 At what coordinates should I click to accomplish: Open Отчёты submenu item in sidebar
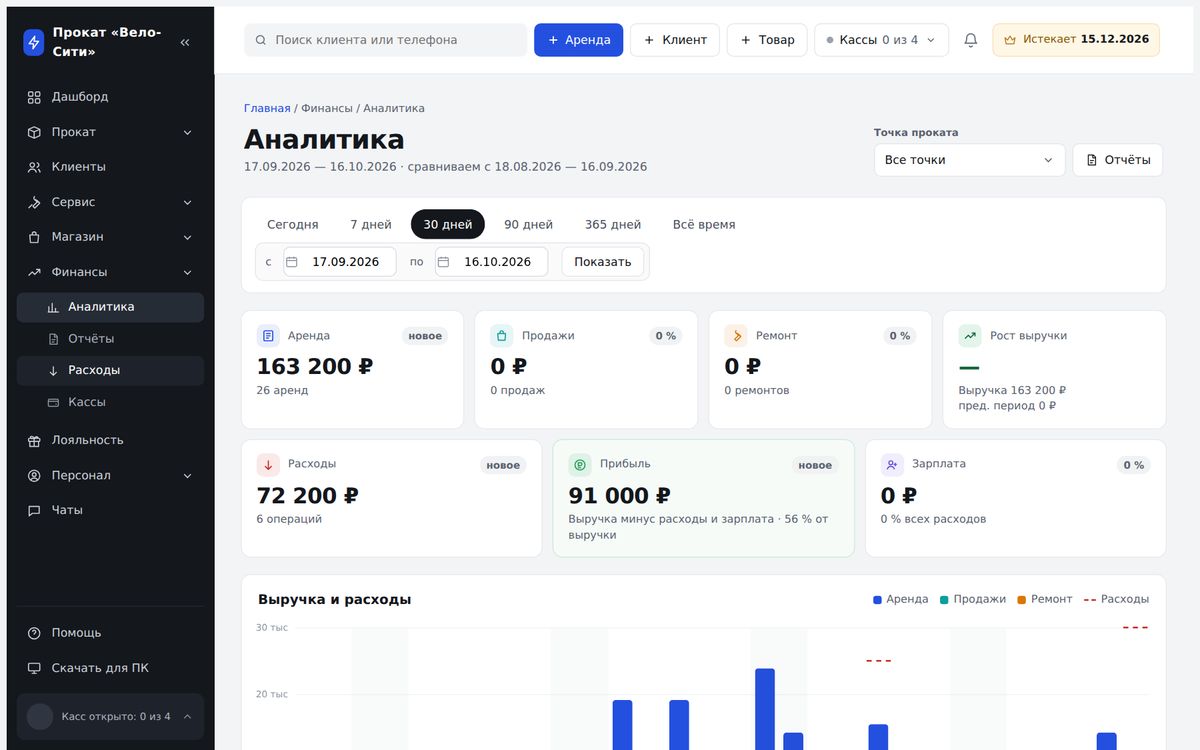[110, 339]
